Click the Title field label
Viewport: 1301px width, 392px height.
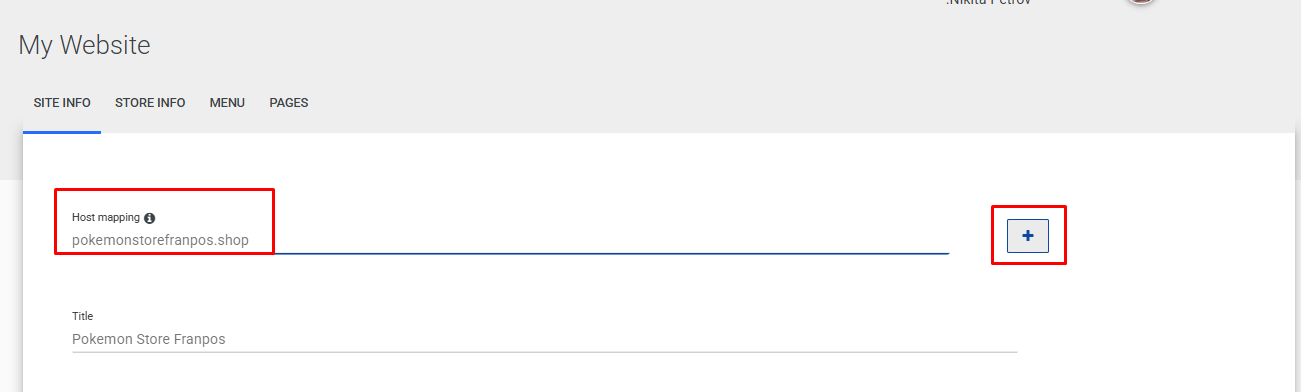82,316
